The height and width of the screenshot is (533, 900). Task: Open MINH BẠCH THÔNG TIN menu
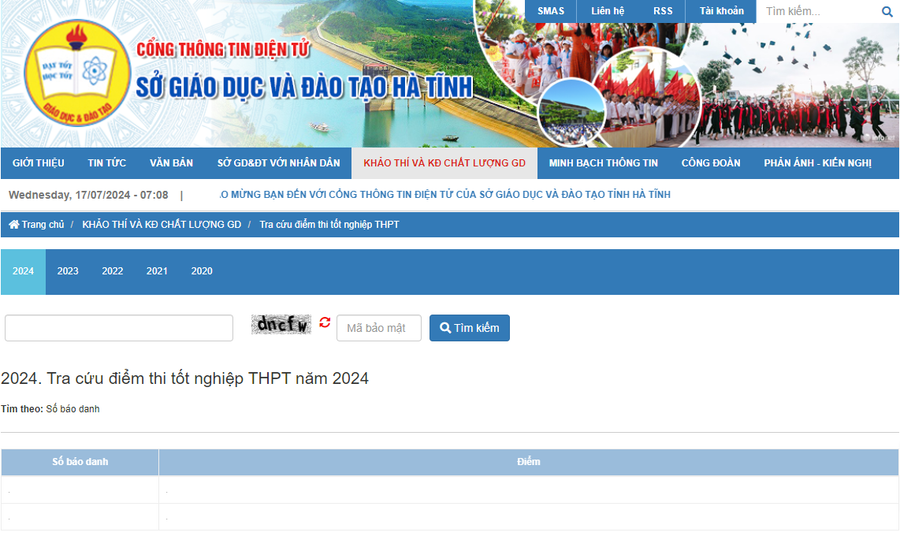coord(603,163)
